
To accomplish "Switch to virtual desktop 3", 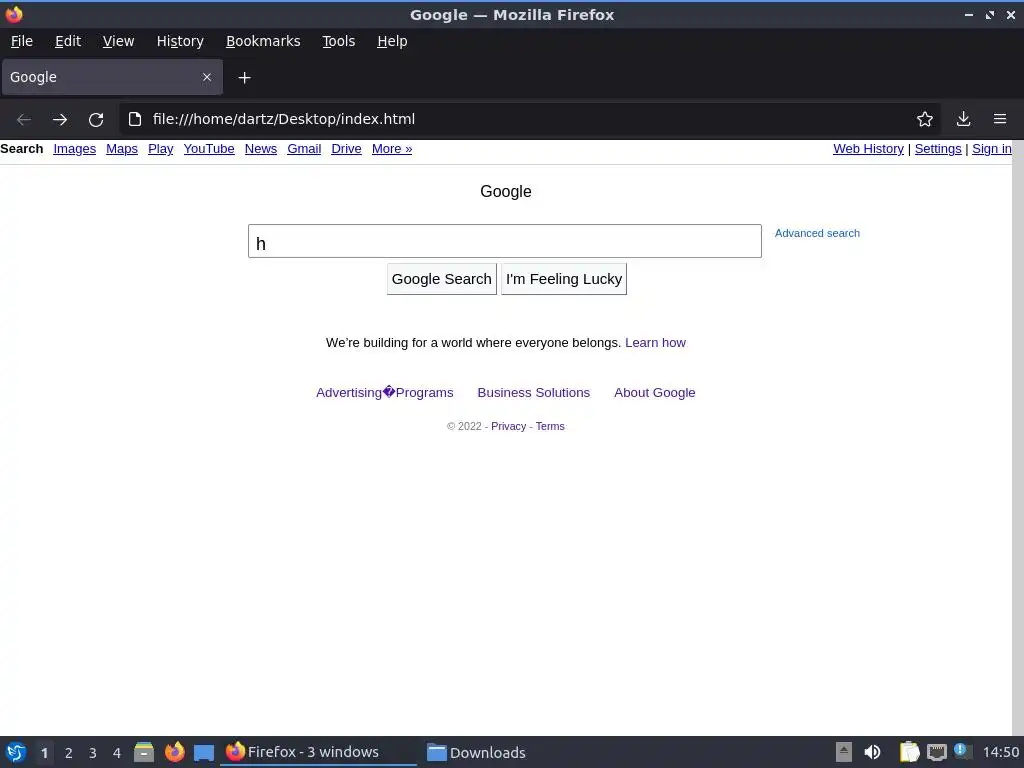I will [x=93, y=753].
